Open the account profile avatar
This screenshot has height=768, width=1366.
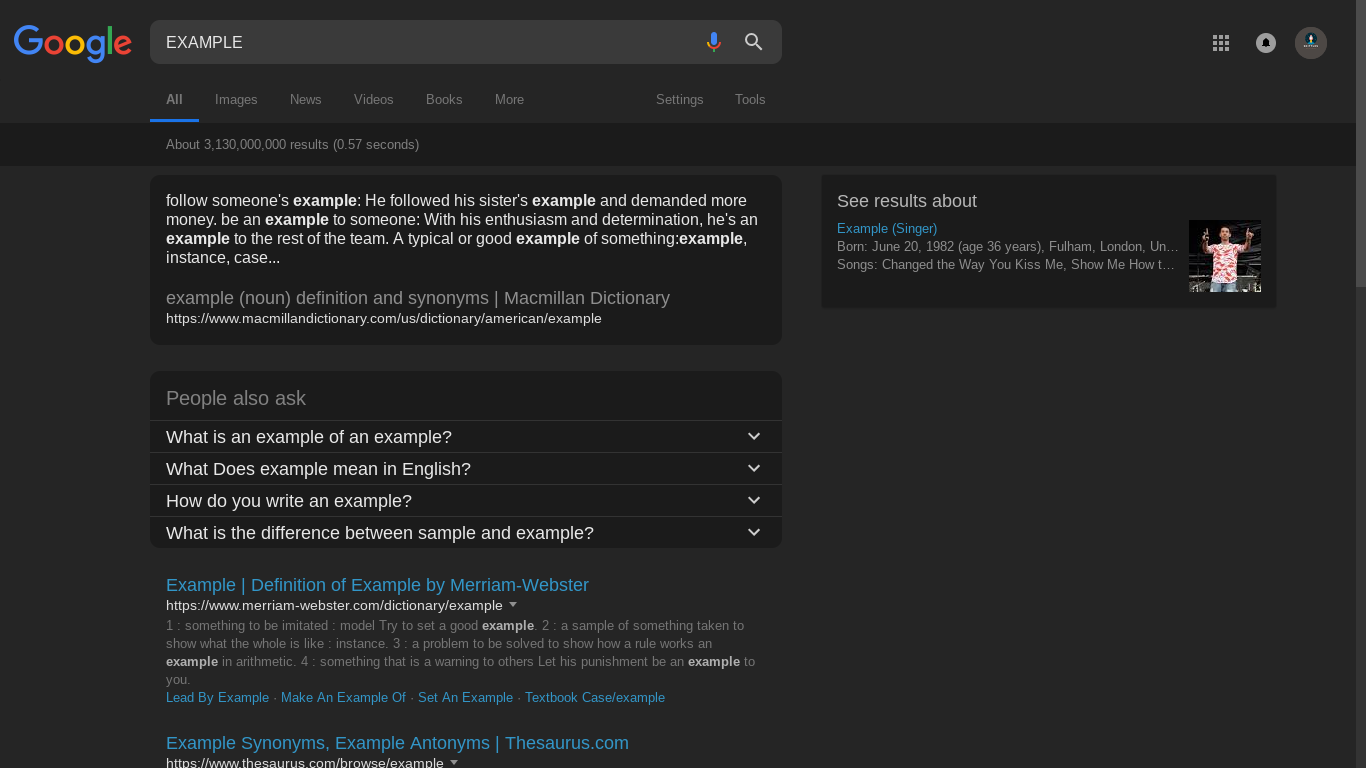coord(1311,43)
